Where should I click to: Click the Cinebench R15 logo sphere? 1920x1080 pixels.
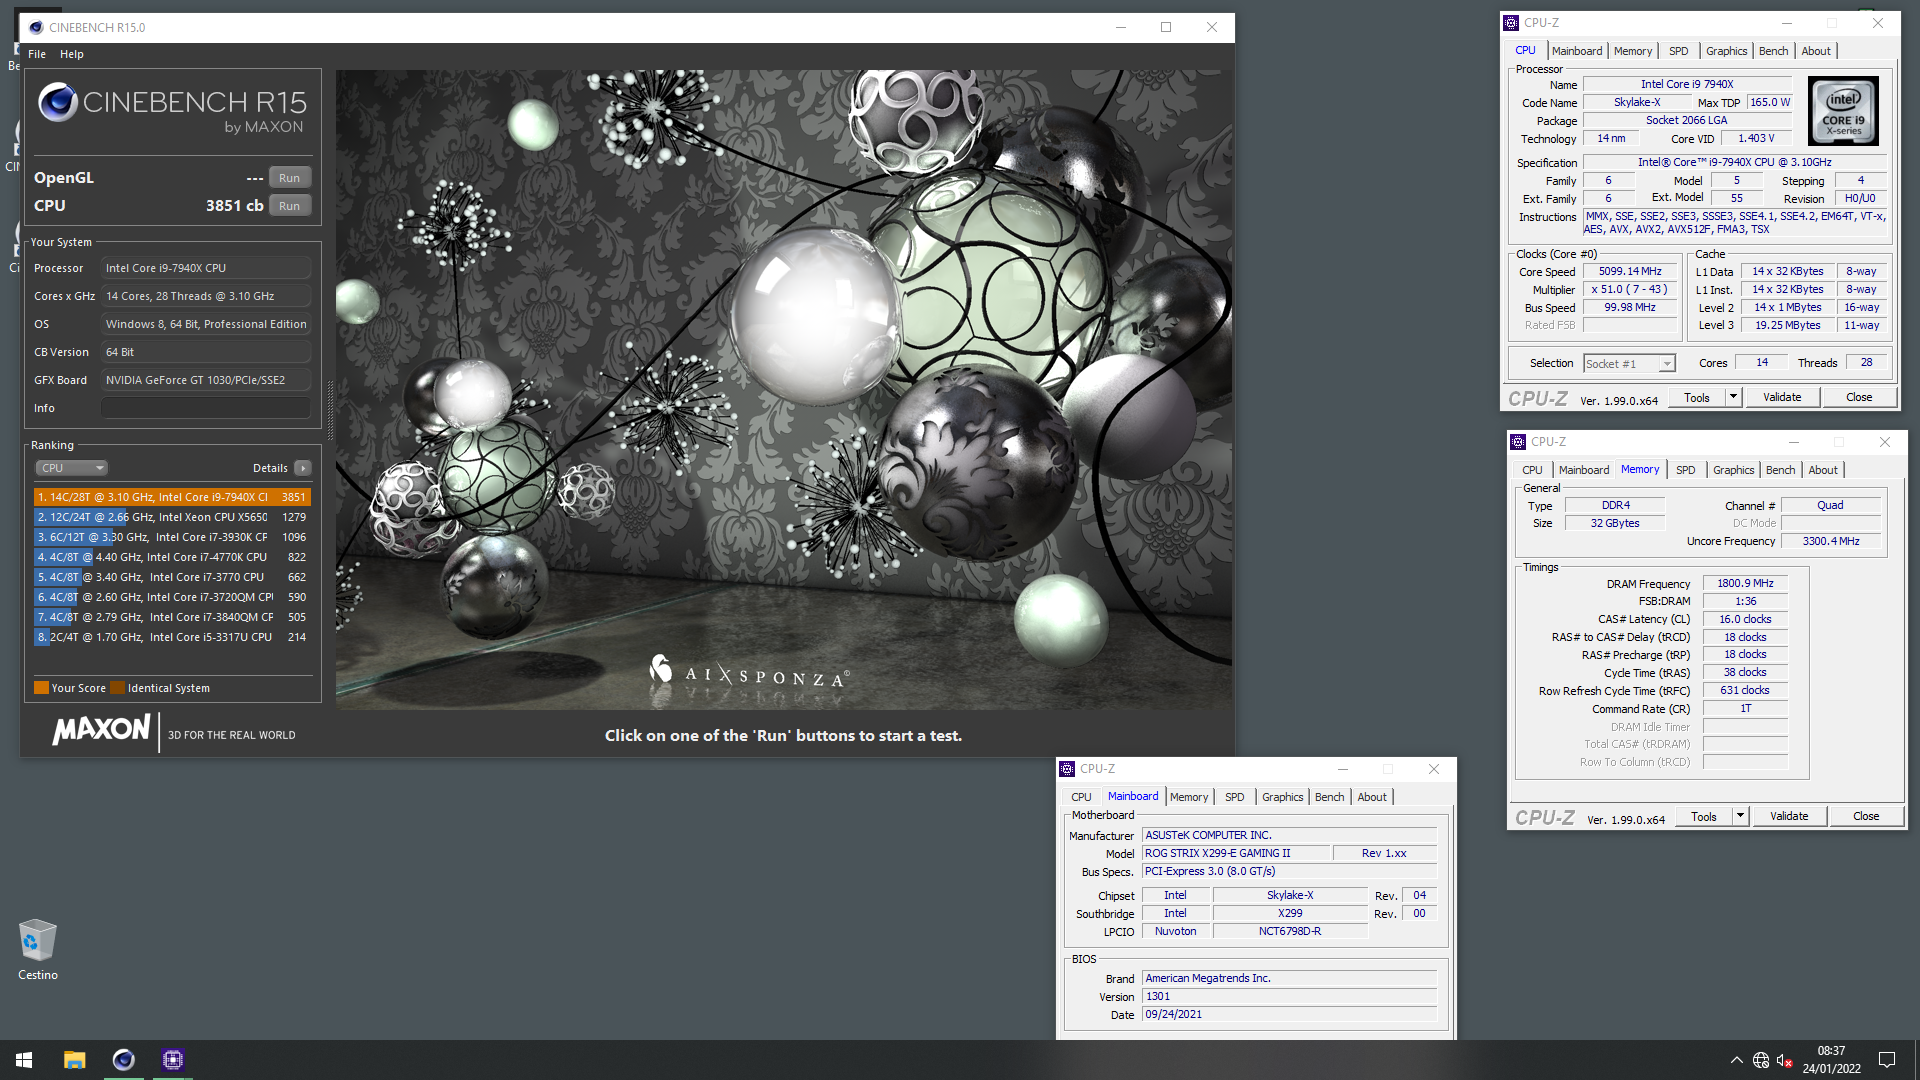[x=58, y=102]
